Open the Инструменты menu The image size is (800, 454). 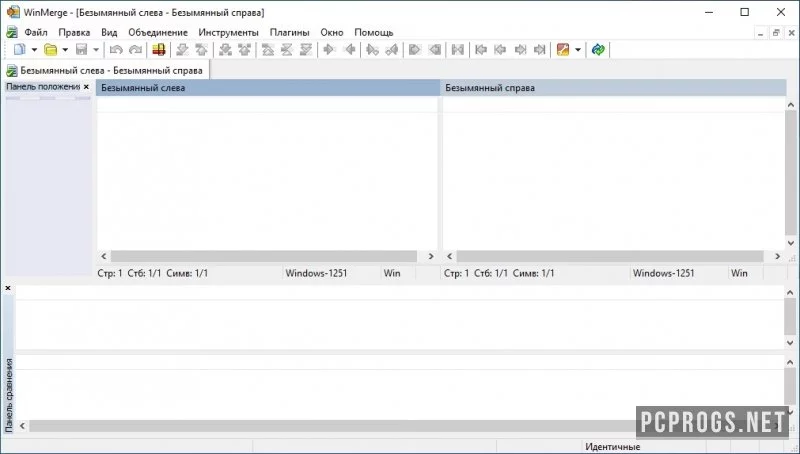(x=229, y=32)
